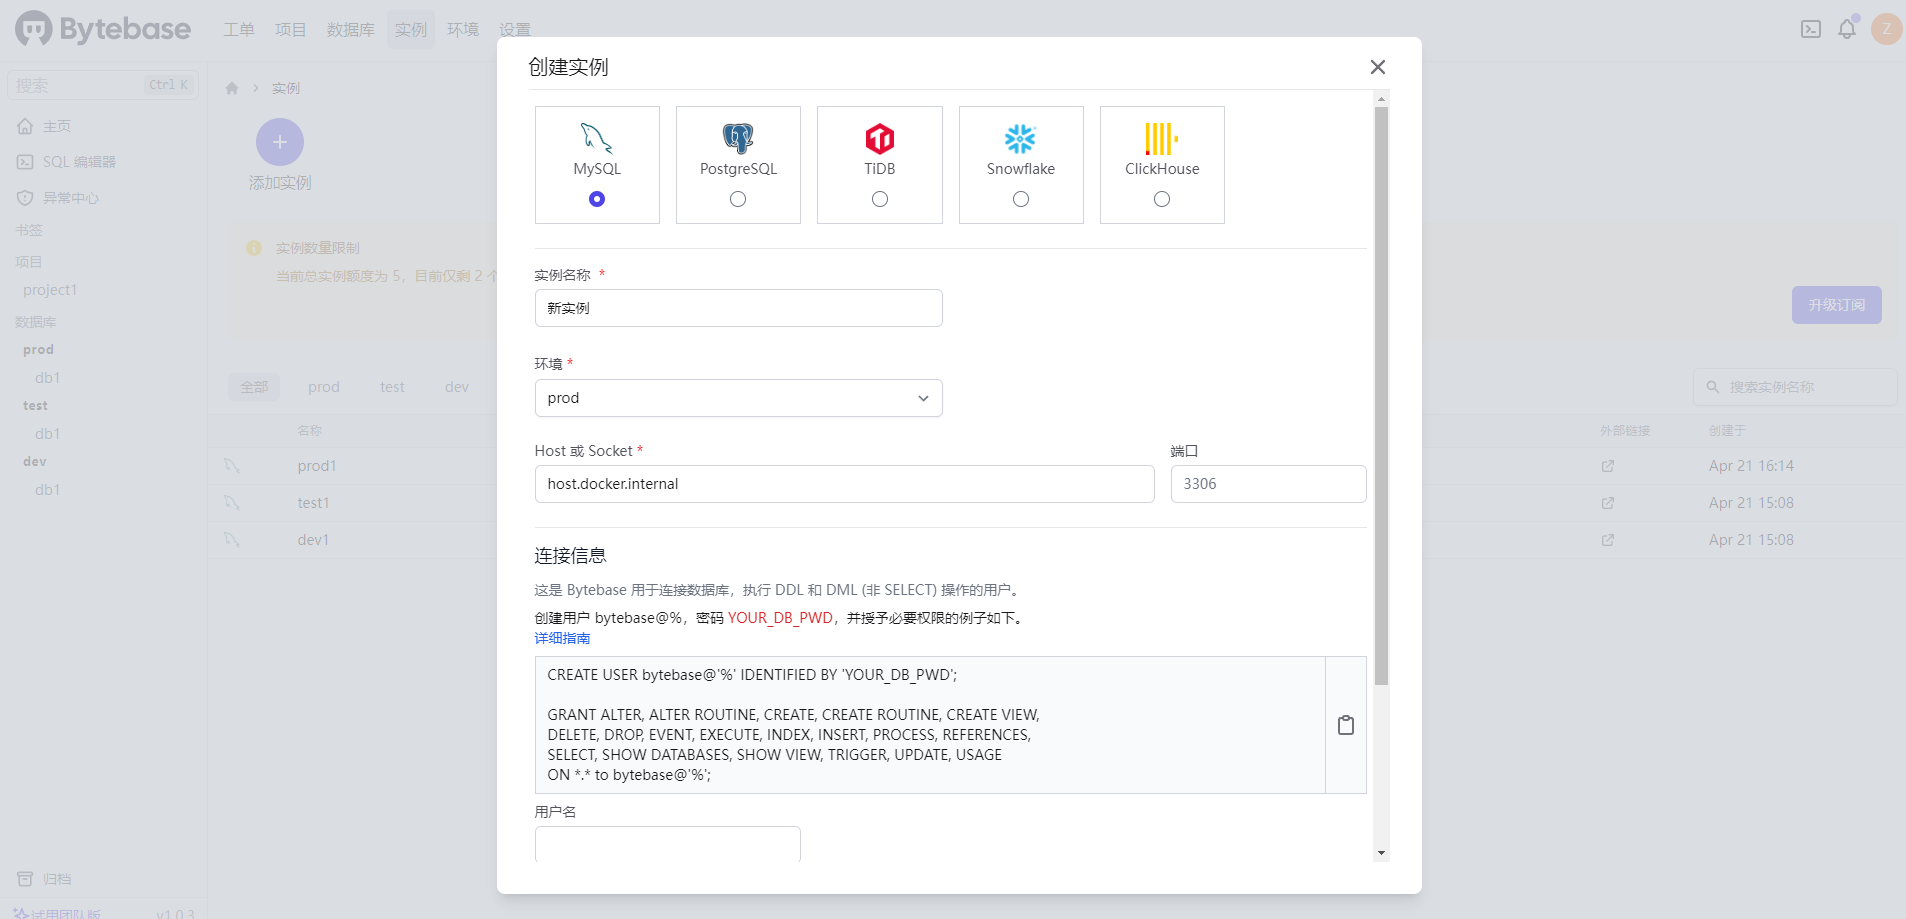Click the 添加实例 plus icon
The height and width of the screenshot is (919, 1906).
pos(280,142)
